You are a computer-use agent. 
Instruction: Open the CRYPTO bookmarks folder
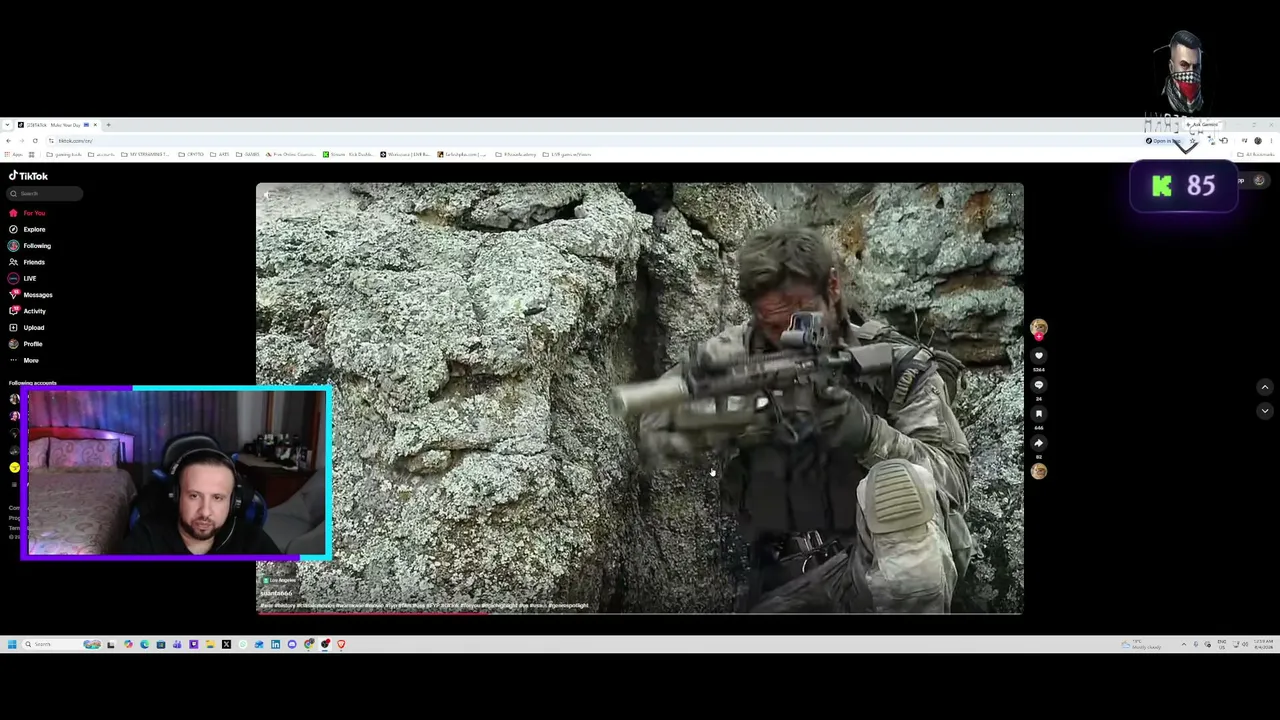pos(192,155)
